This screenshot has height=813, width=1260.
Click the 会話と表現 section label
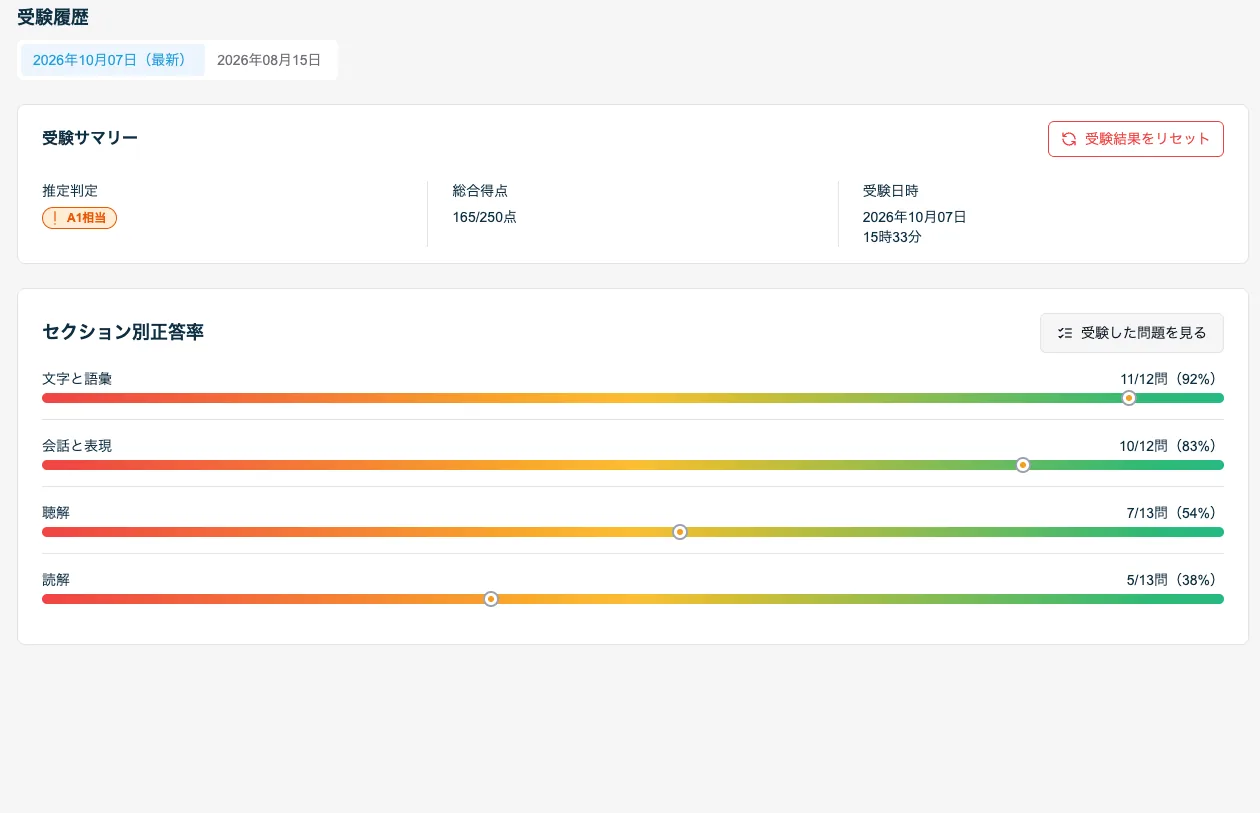[x=77, y=446]
